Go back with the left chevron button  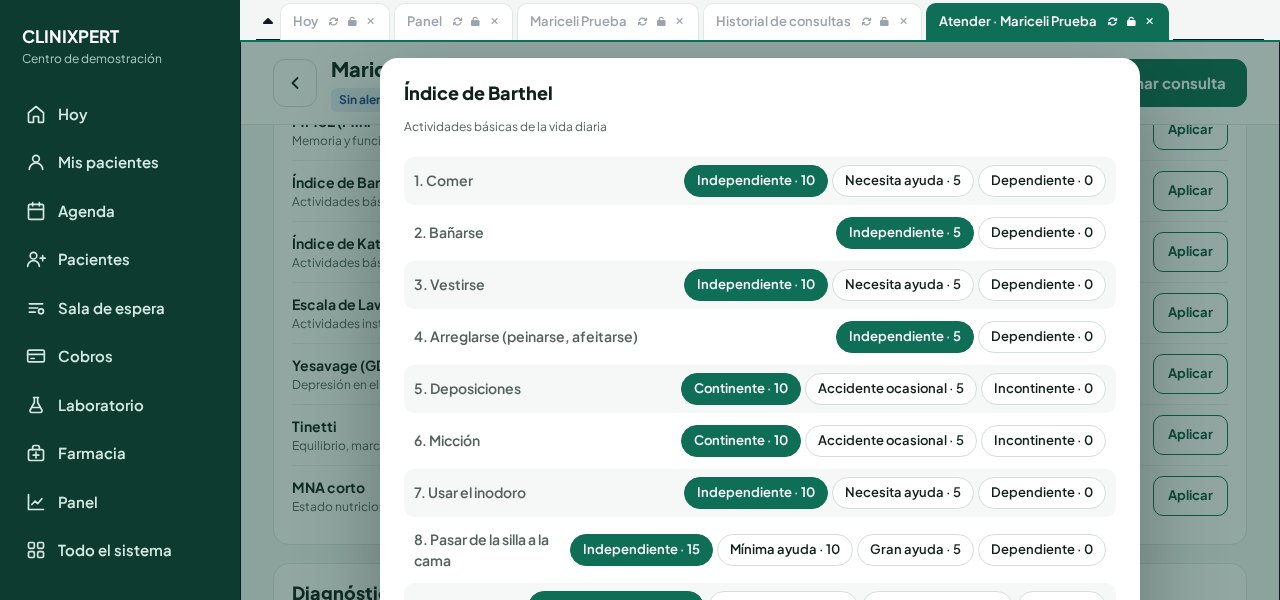[x=295, y=83]
